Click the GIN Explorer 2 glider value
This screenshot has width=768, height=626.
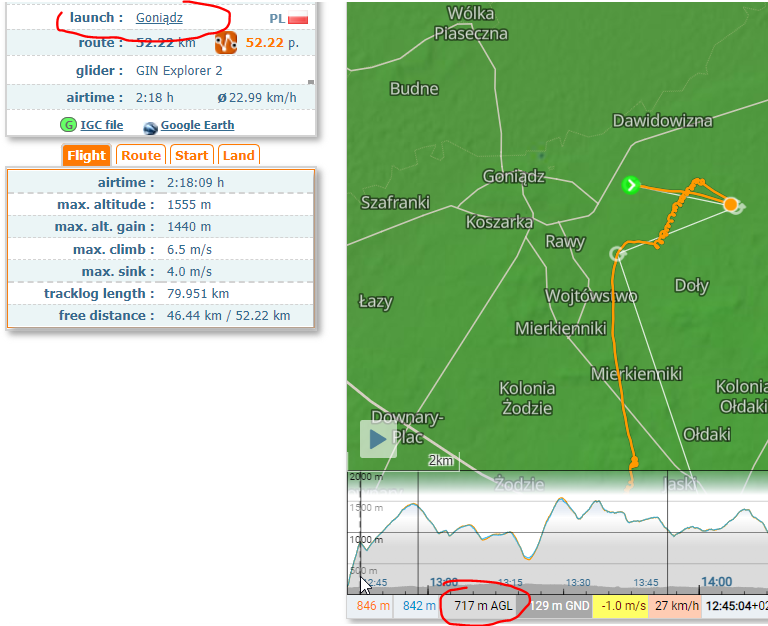point(179,71)
